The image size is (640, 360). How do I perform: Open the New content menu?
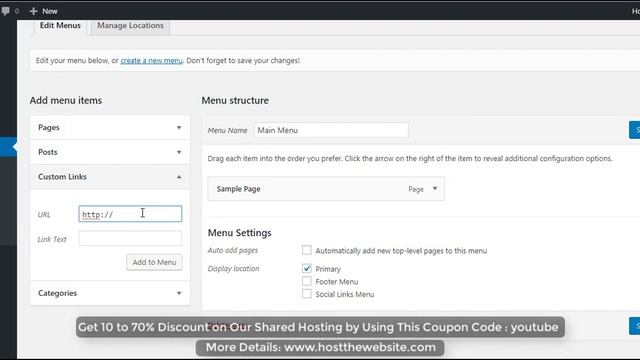click(x=44, y=11)
